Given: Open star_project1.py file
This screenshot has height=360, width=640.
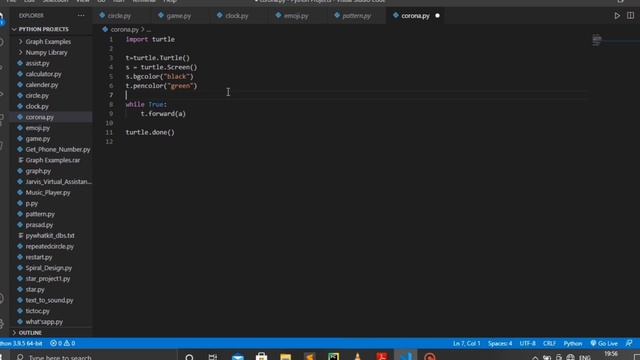Looking at the screenshot, I should [48, 278].
